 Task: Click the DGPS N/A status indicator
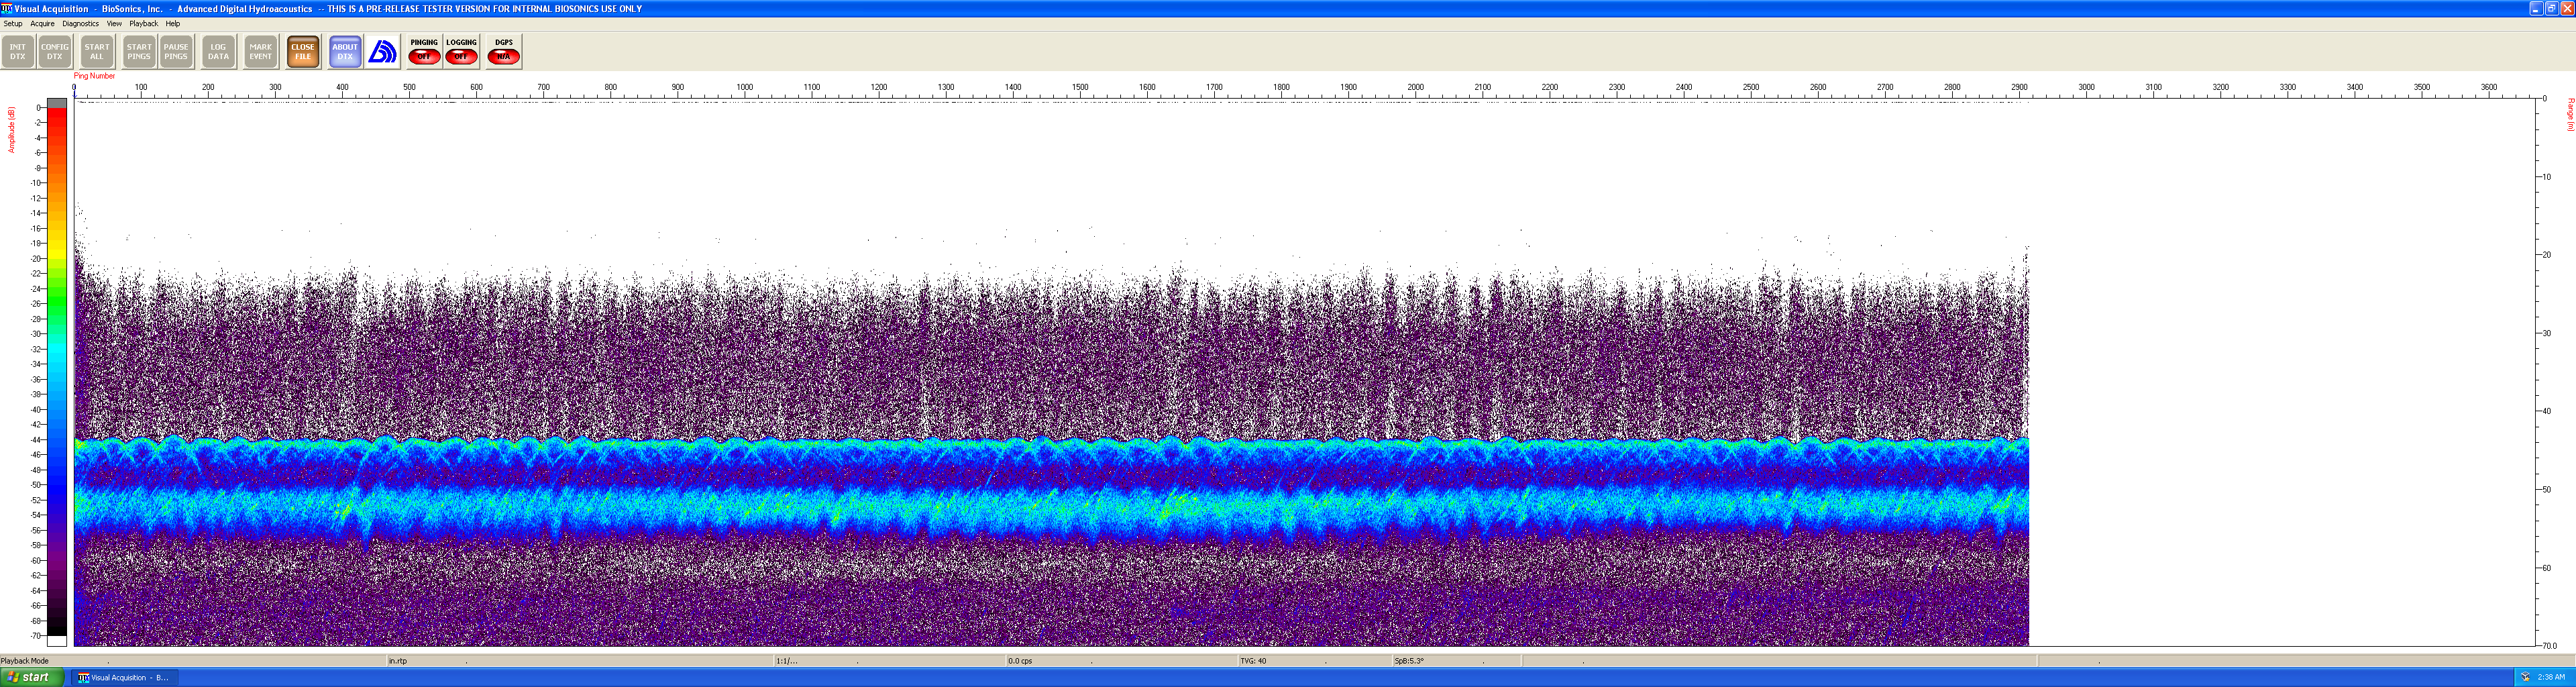[504, 52]
